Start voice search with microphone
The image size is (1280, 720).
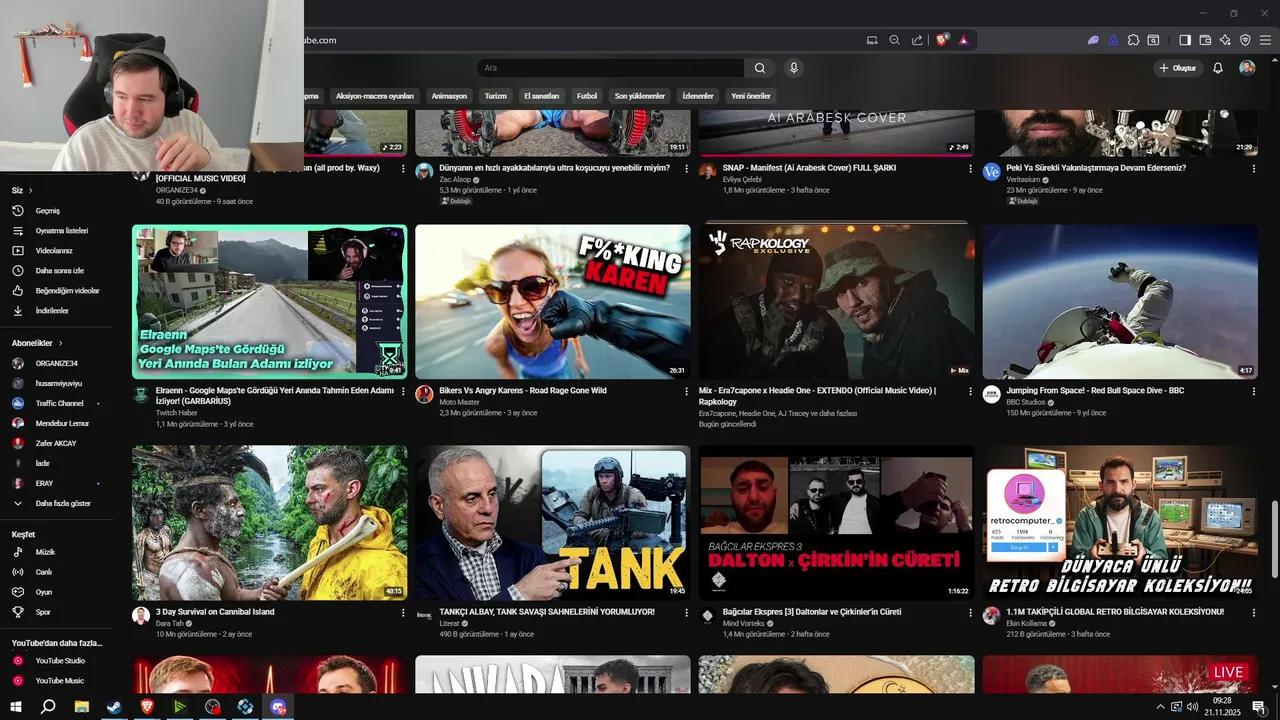(794, 68)
